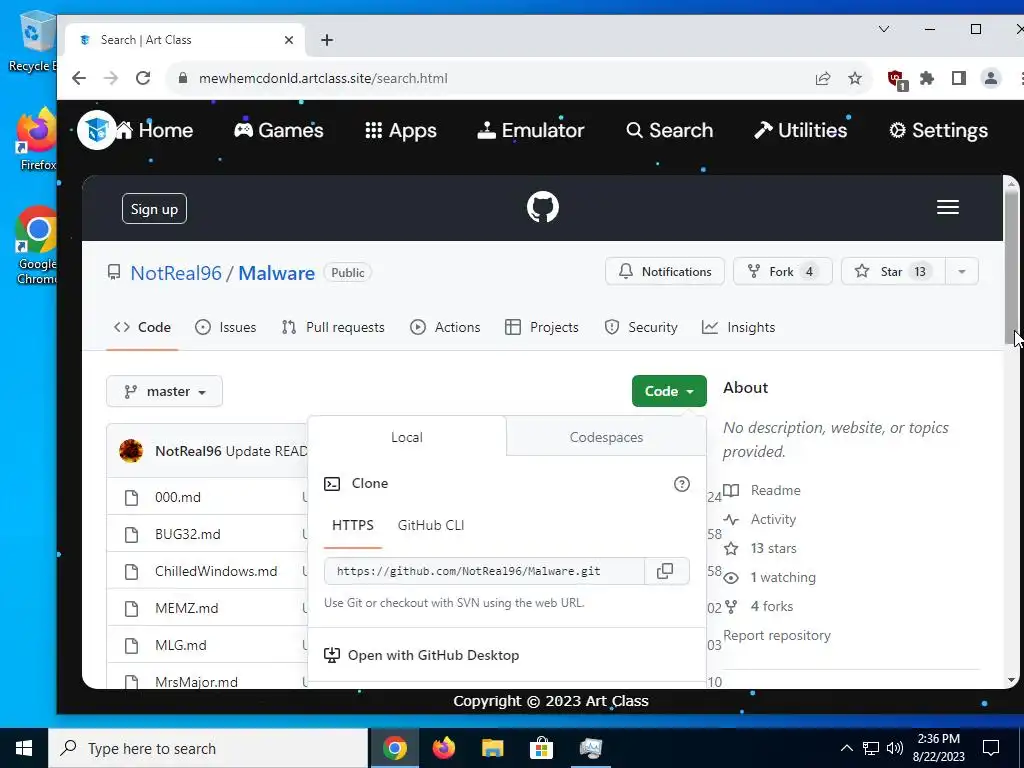Click the Windows Start button
1024x768 pixels.
pyautogui.click(x=24, y=748)
